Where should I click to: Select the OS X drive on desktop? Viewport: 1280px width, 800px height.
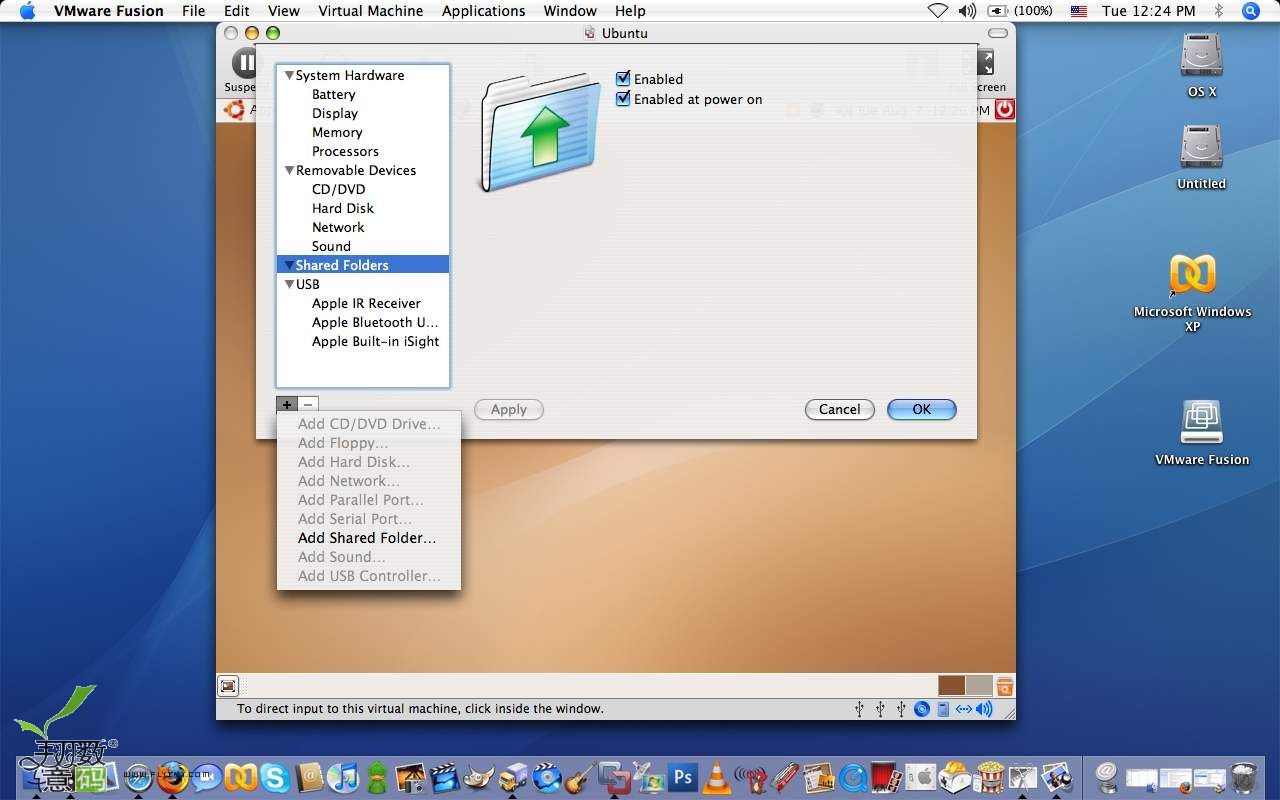[x=1201, y=64]
